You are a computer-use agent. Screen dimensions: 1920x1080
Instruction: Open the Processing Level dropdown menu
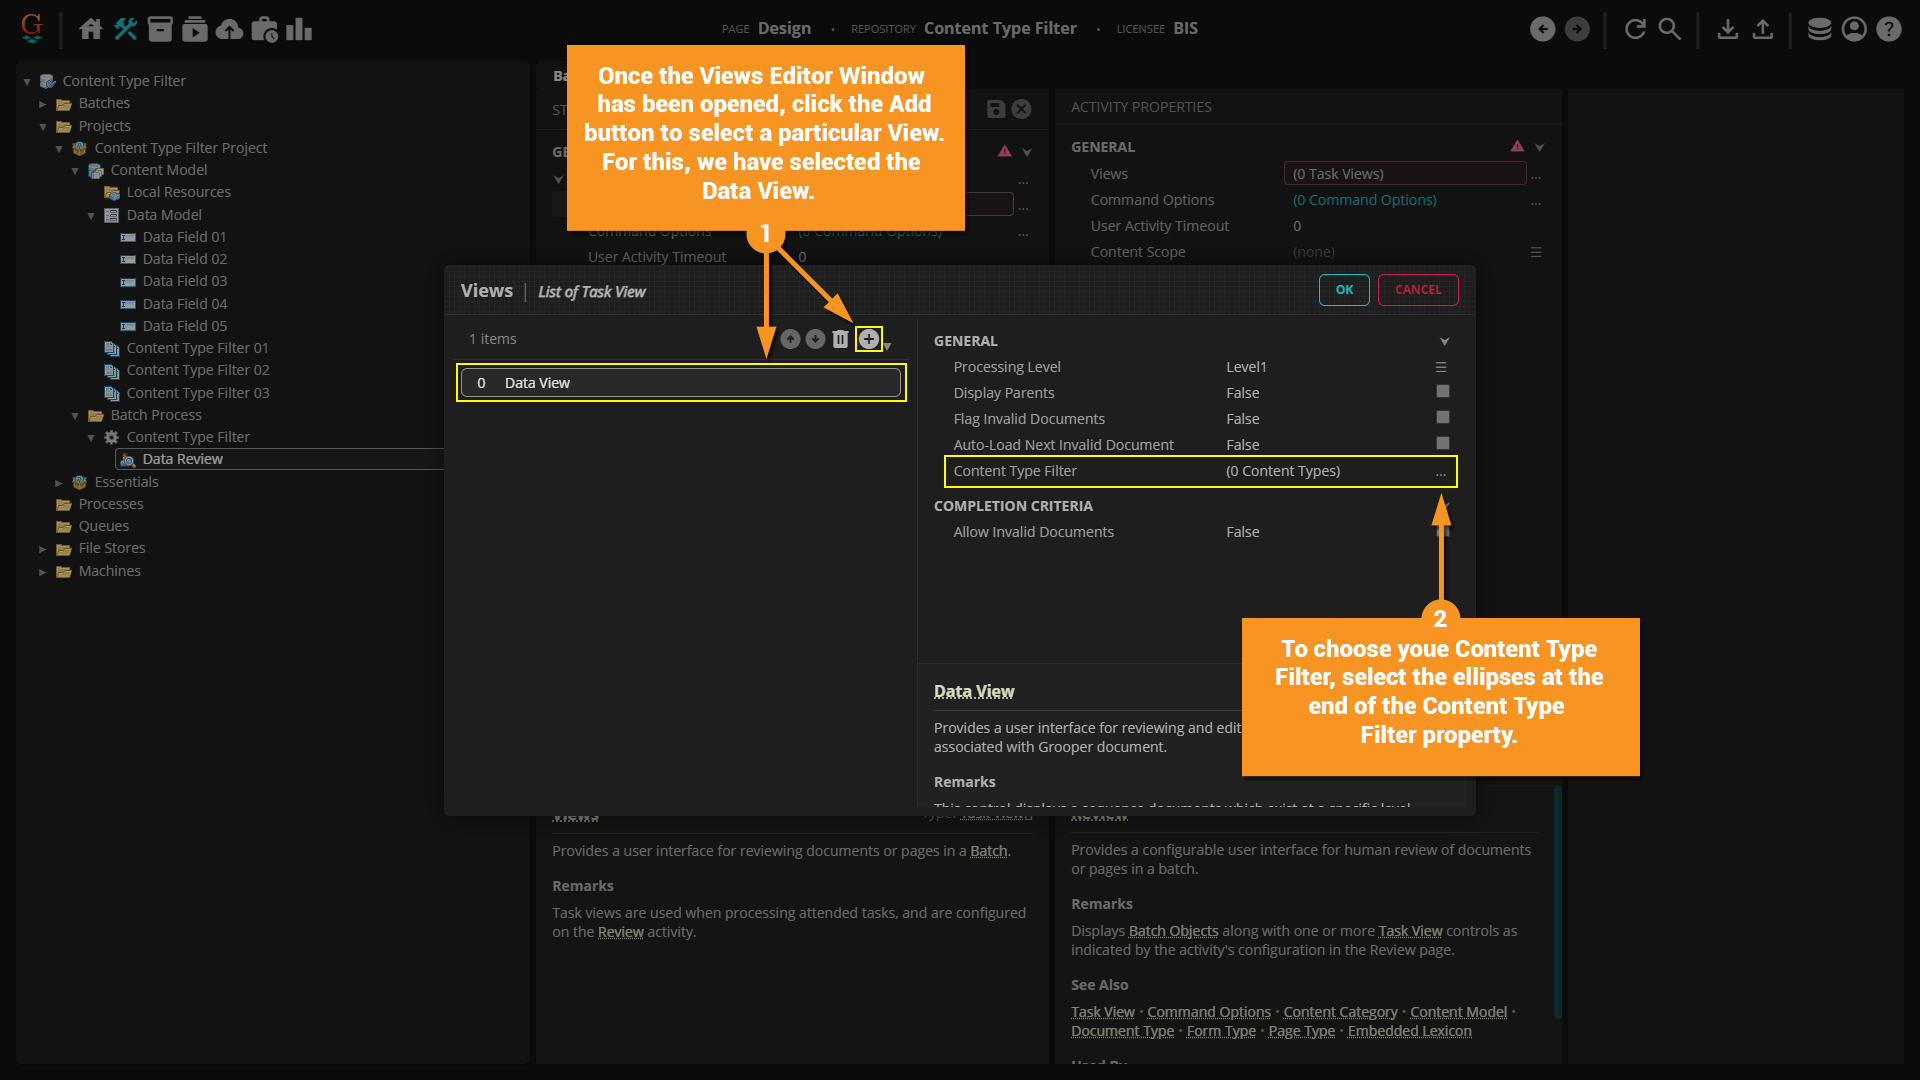[1441, 367]
